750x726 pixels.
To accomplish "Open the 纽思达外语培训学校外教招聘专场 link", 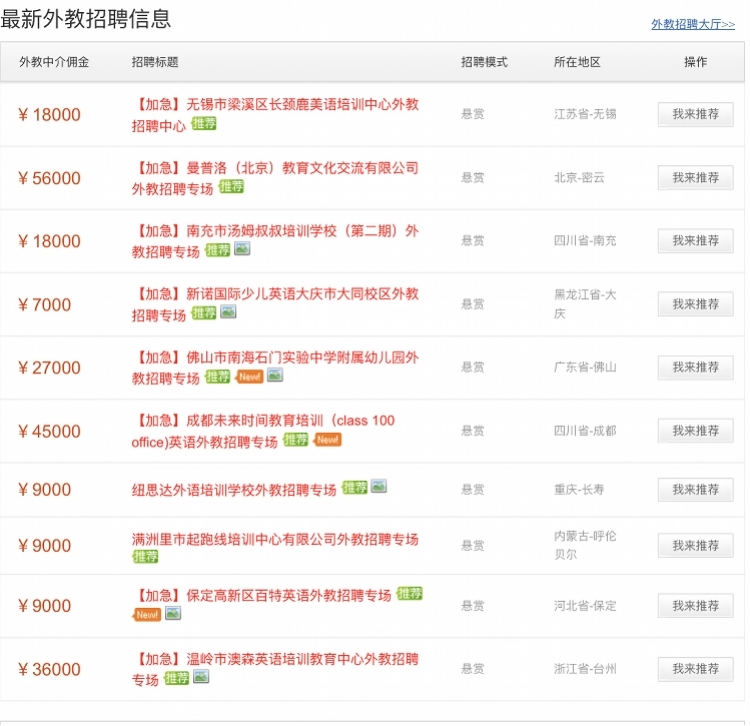I will (234, 490).
